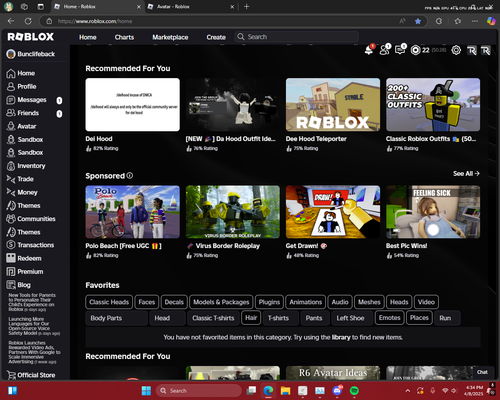Open Official Store cart in sidebar
500x400 pixels.
click(31, 375)
